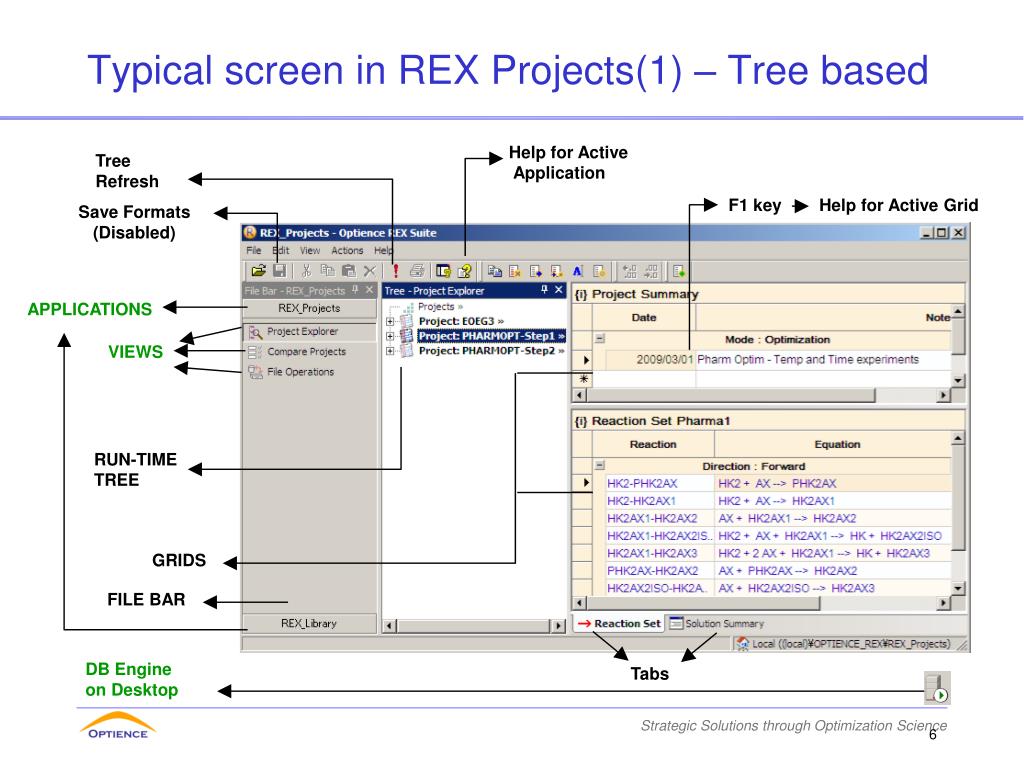Click the Date column header

point(644,318)
